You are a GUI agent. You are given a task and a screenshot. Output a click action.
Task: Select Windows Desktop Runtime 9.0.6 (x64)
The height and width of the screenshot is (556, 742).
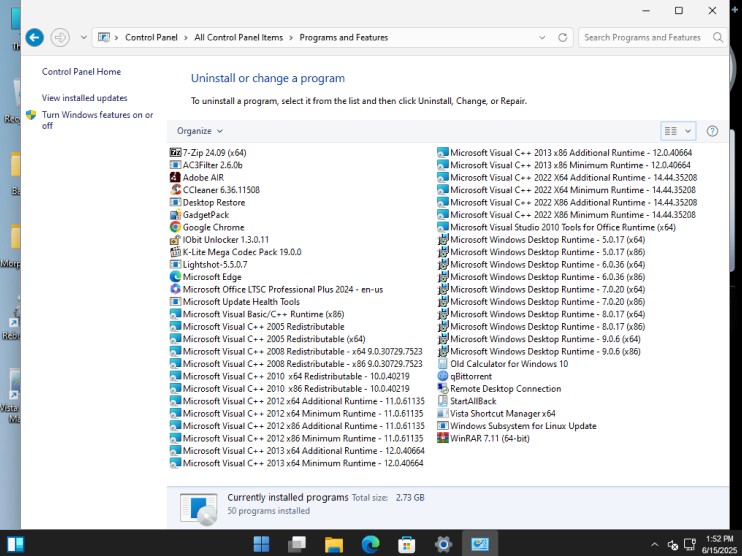[539, 339]
